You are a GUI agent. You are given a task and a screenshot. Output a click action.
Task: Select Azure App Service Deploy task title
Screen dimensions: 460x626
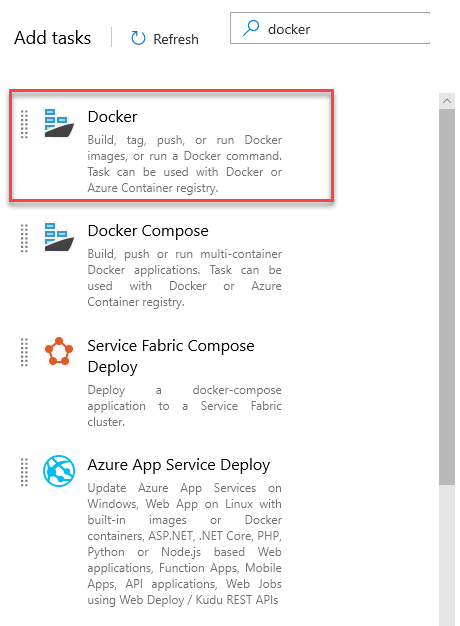pos(178,465)
